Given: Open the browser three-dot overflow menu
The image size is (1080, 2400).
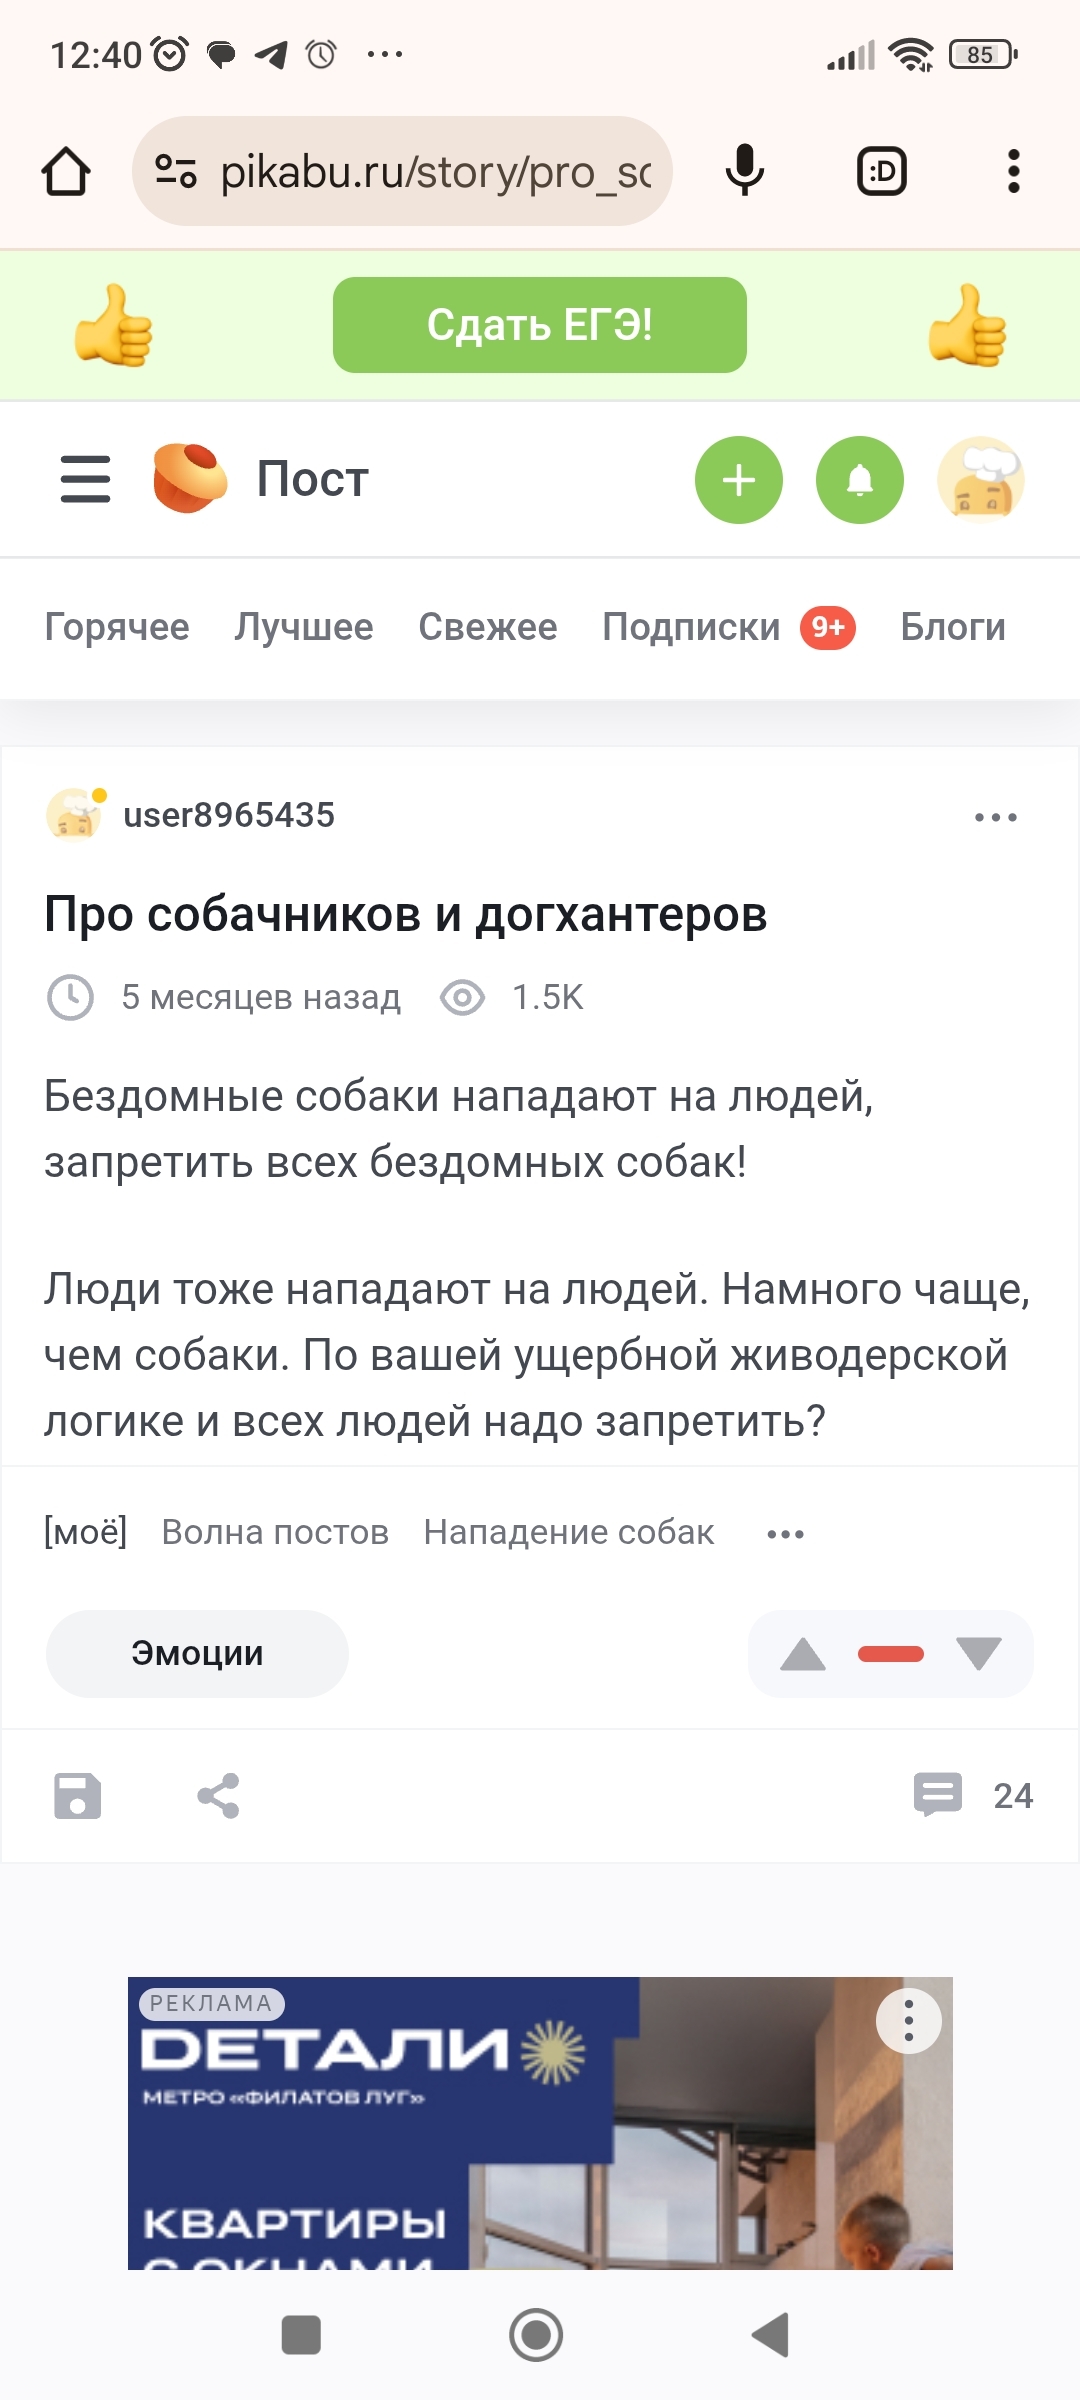Looking at the screenshot, I should tap(1013, 171).
